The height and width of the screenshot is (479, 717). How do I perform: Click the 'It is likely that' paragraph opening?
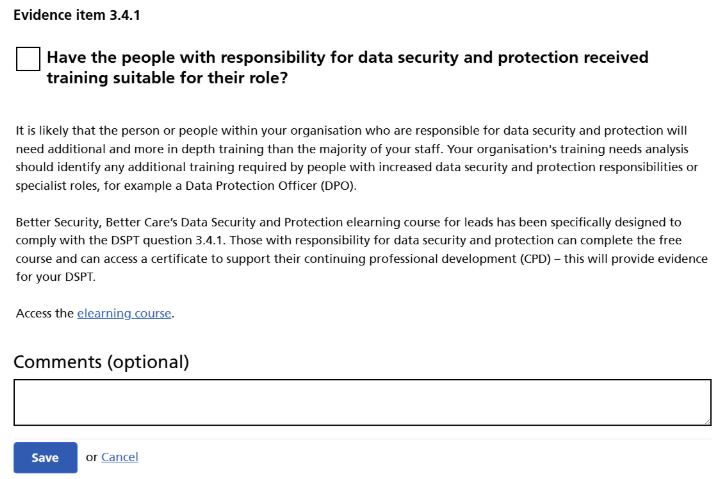coord(60,131)
